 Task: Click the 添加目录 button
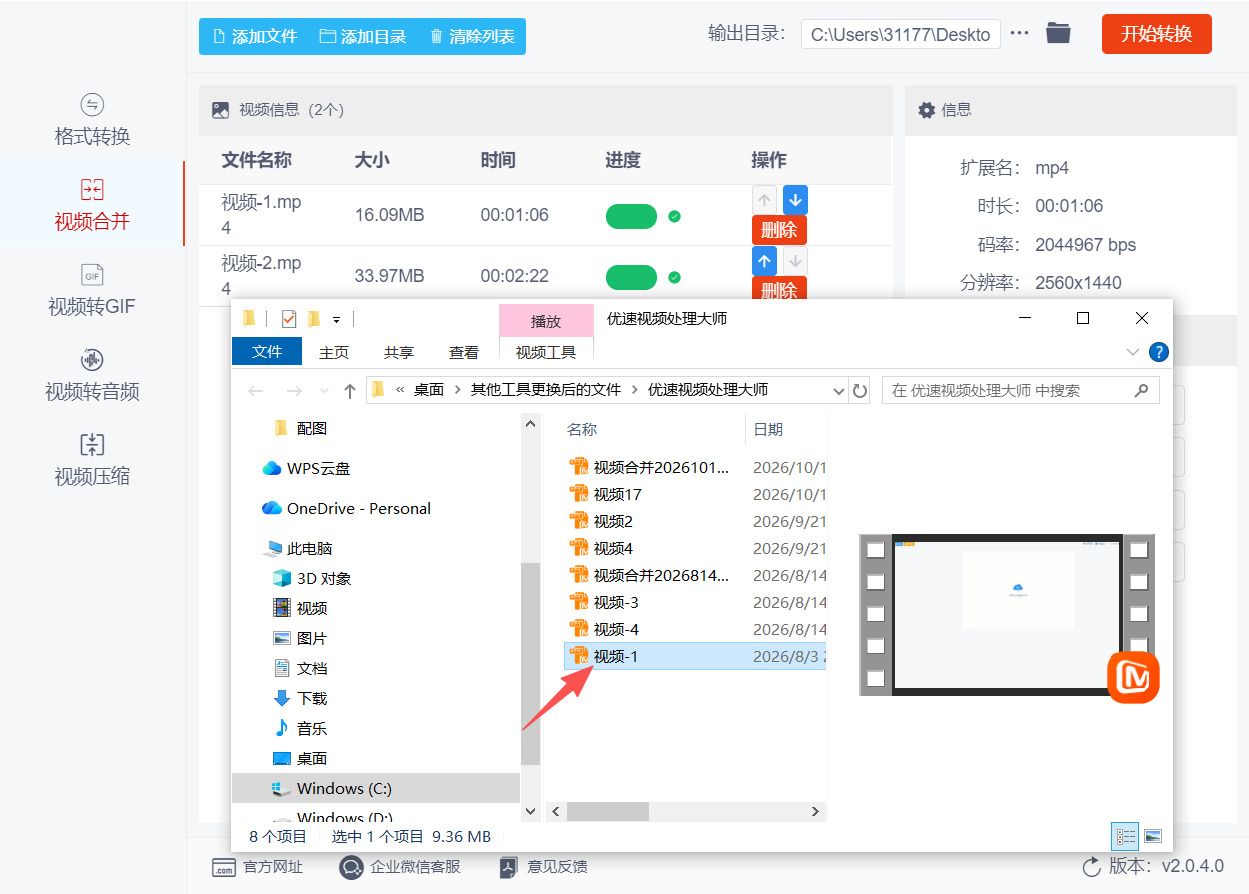(x=362, y=36)
